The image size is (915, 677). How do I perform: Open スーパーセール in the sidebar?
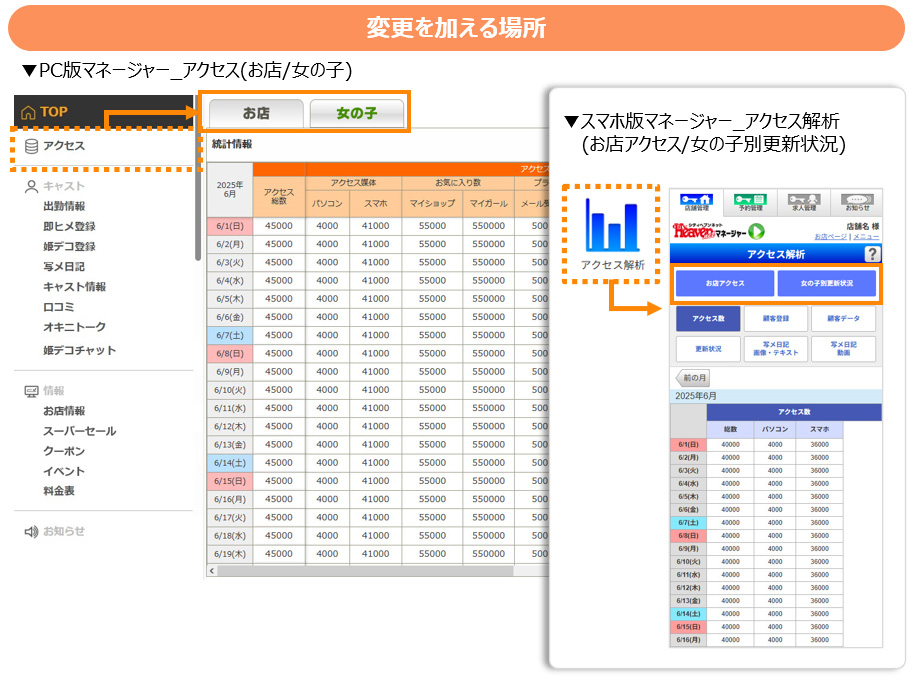[x=79, y=431]
